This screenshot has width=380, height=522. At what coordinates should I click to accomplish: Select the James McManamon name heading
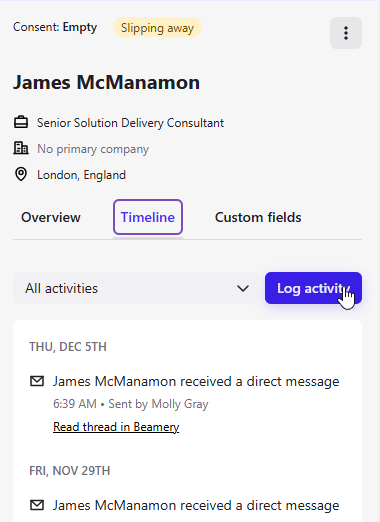[106, 82]
